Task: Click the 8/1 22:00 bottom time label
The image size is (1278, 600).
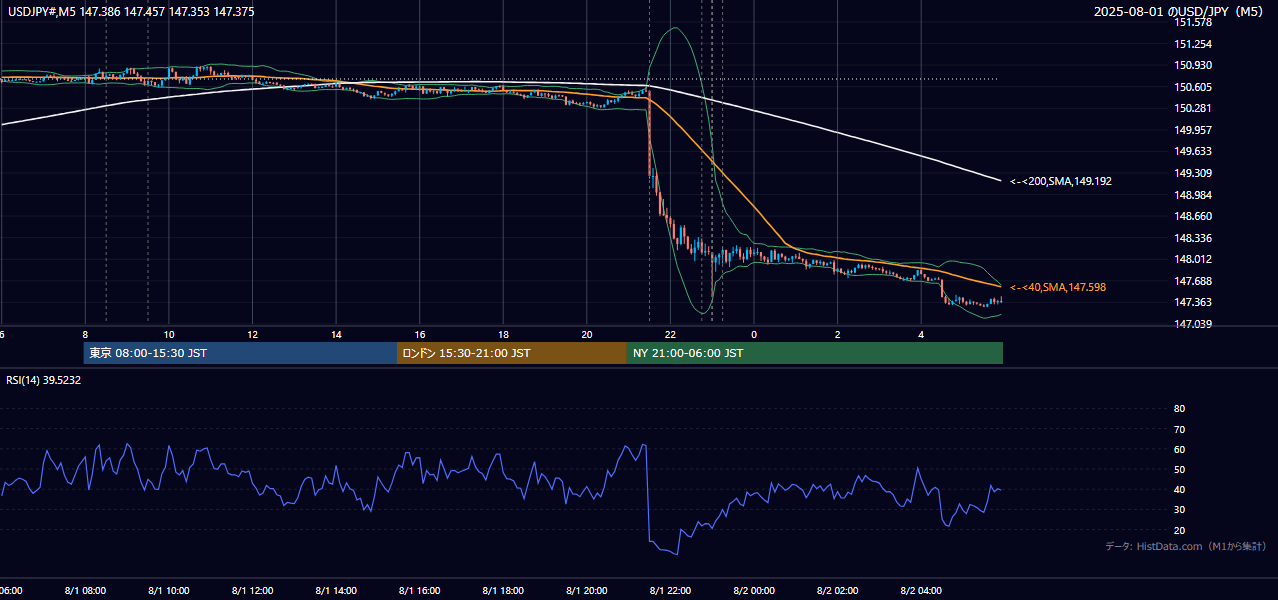Action: [x=671, y=591]
